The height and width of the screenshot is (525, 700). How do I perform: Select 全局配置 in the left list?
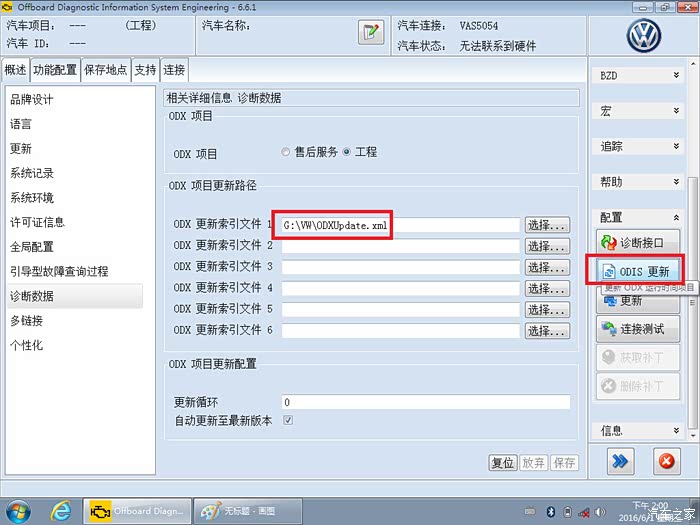pyautogui.click(x=75, y=246)
